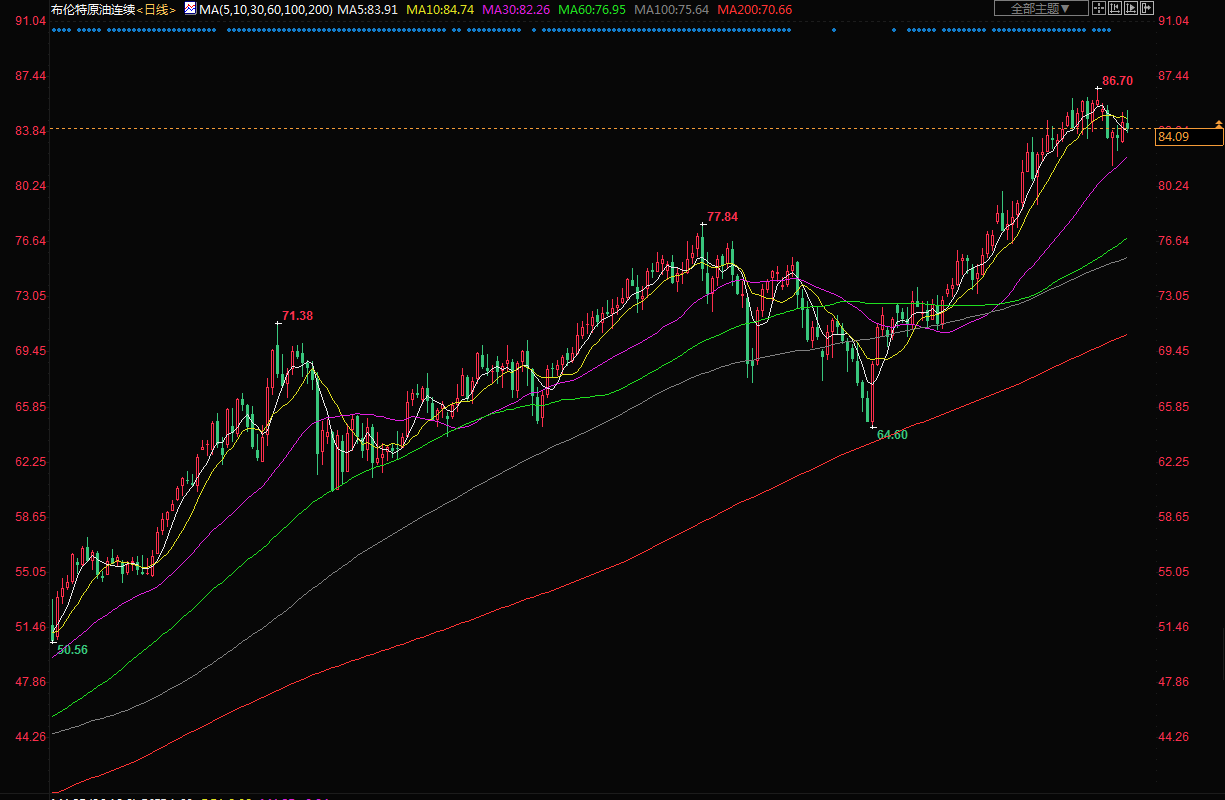Screen dimensions: 1225x800
Task: Click MA(5,10,30,60,100,200) parameter settings
Action: 265,9
